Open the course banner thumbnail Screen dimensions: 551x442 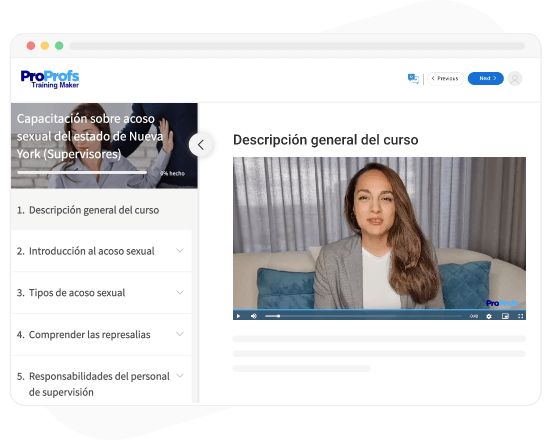104,145
